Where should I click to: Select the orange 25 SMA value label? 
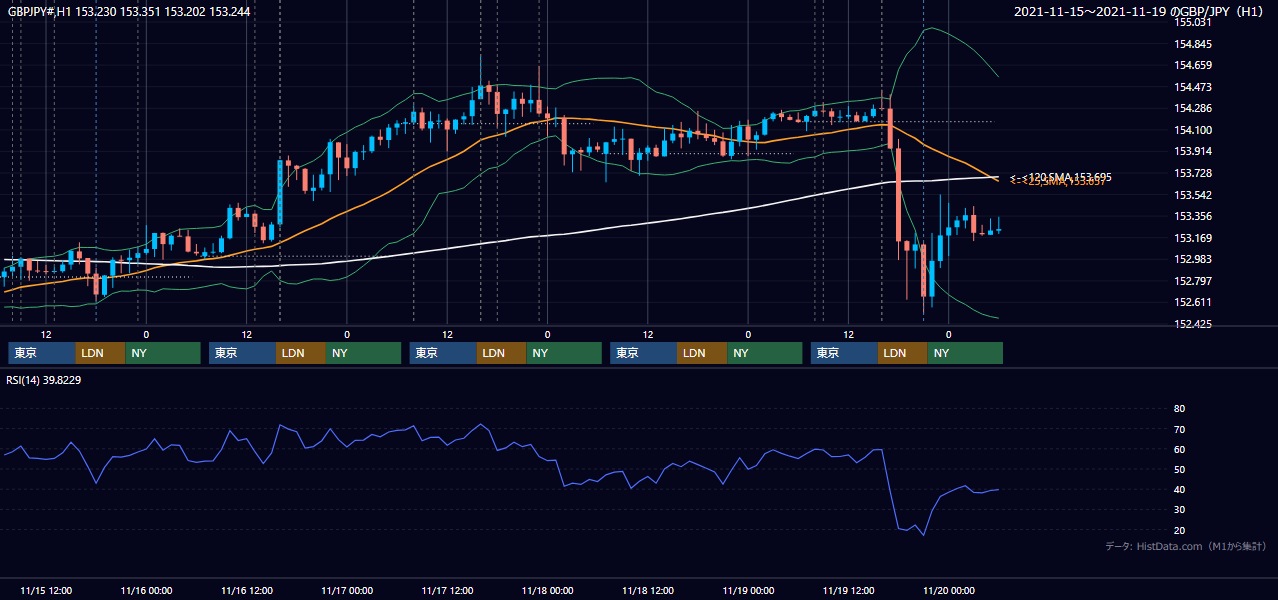click(1058, 182)
